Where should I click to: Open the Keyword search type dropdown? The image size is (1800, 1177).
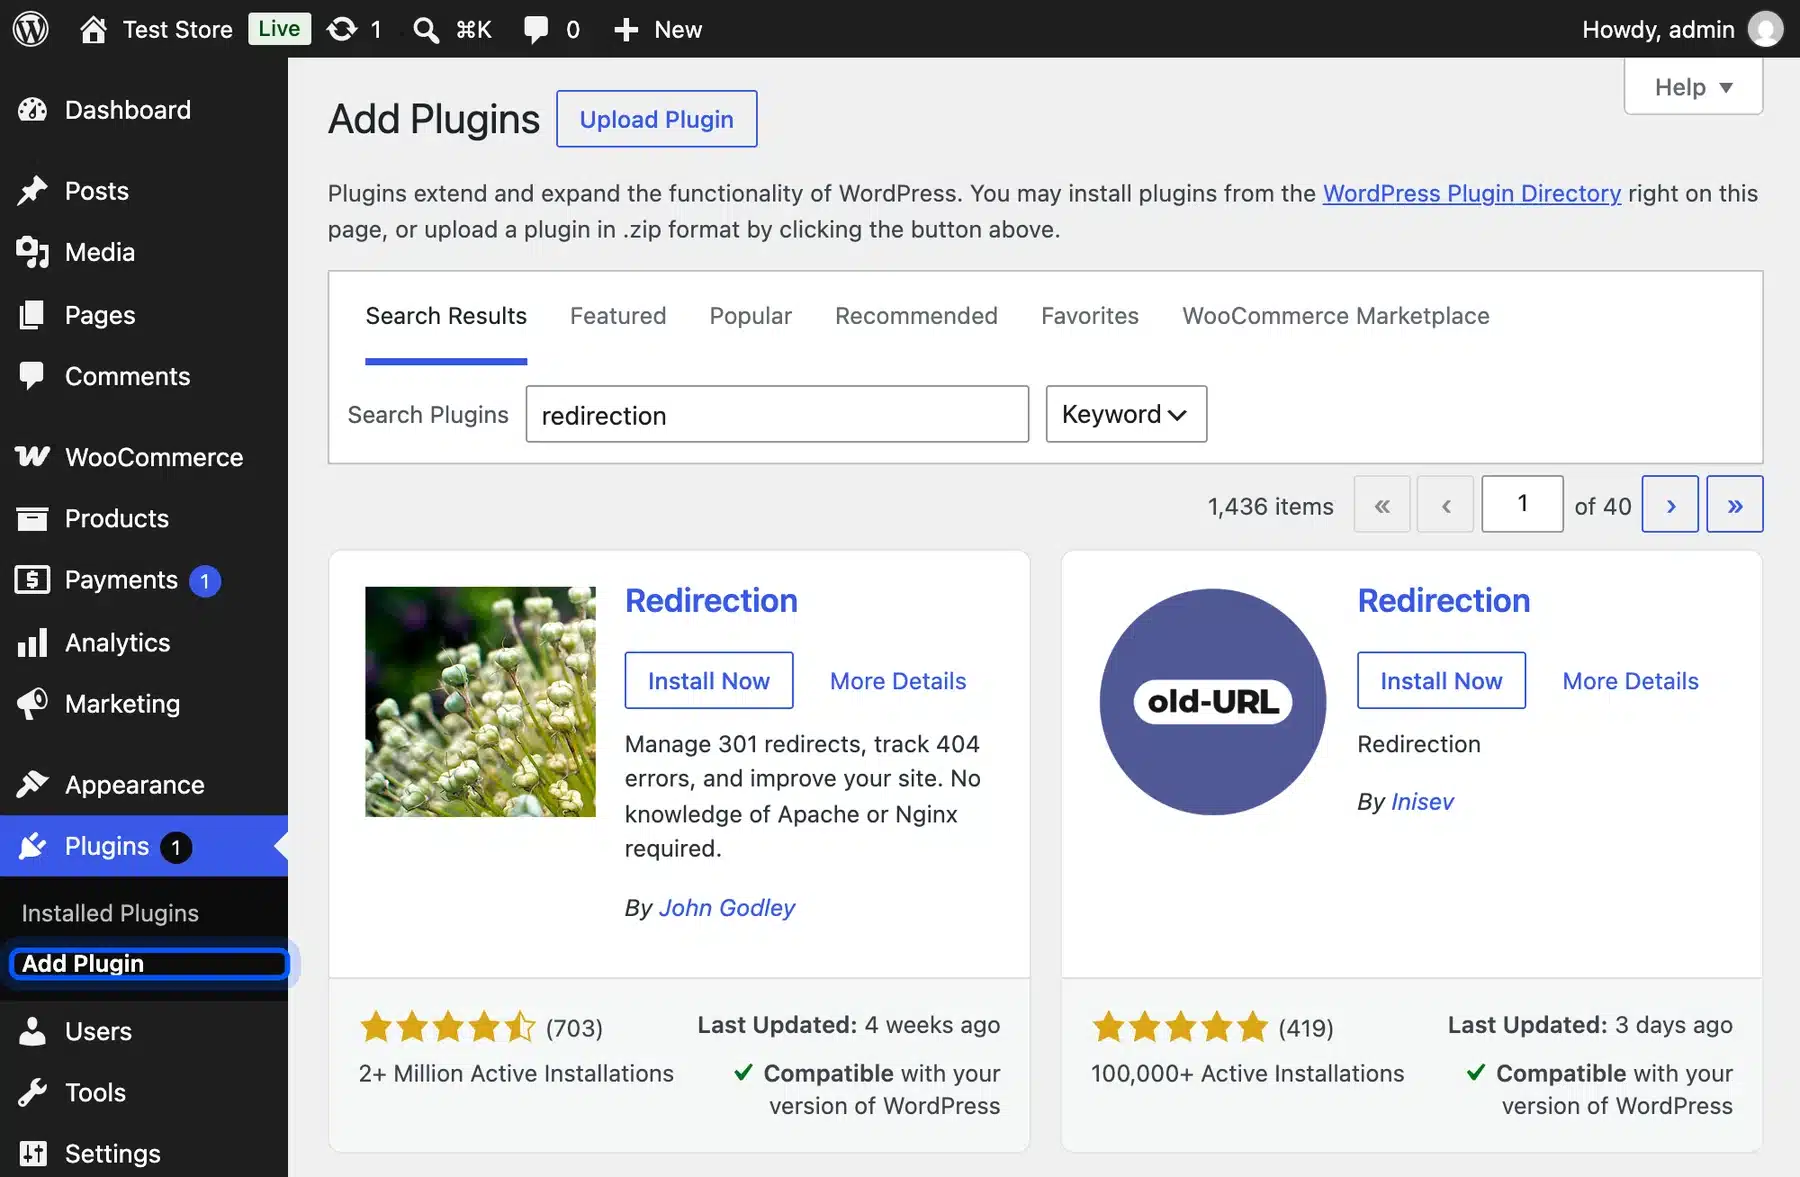coord(1126,414)
